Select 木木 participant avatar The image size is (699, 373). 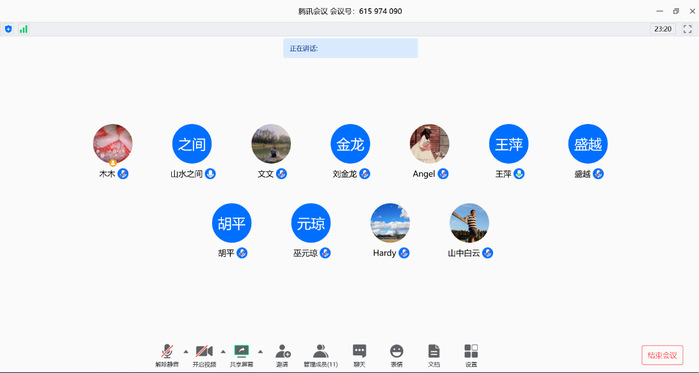coord(113,143)
